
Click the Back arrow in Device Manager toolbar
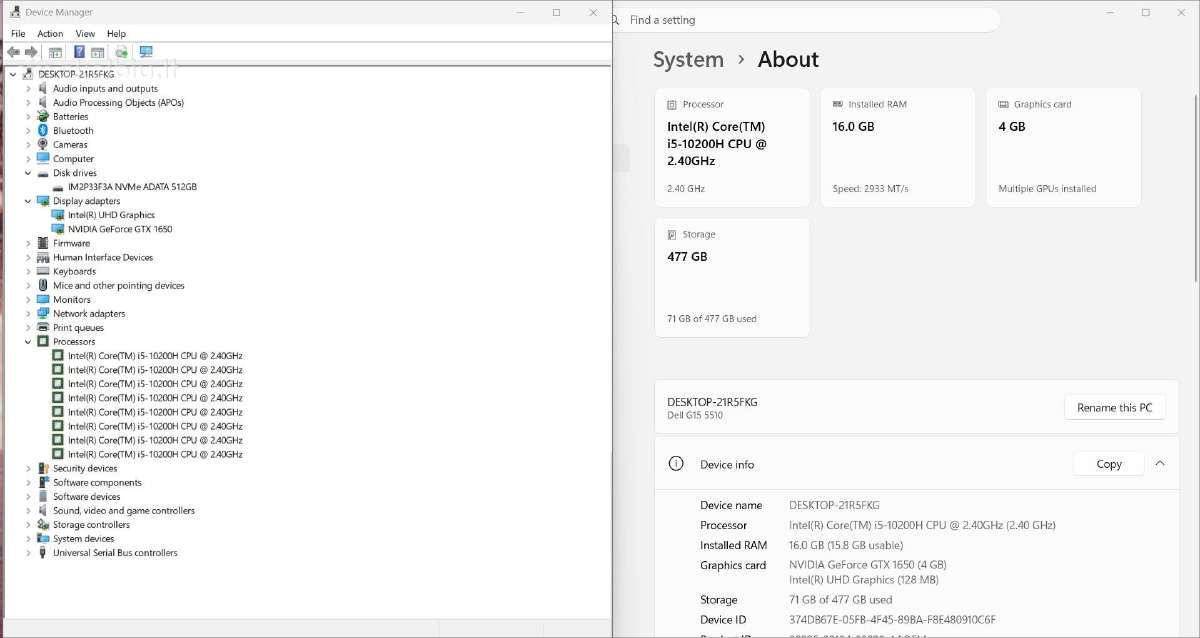point(13,52)
